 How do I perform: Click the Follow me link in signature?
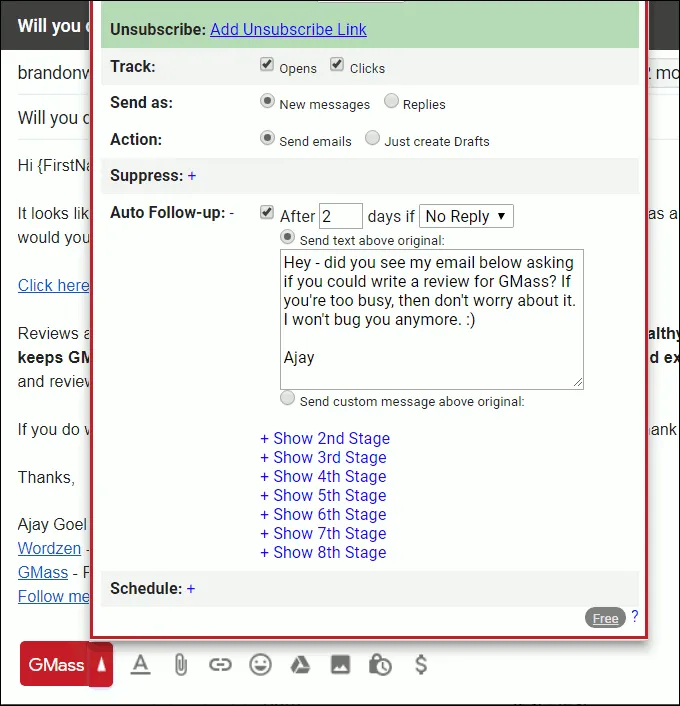pos(54,596)
